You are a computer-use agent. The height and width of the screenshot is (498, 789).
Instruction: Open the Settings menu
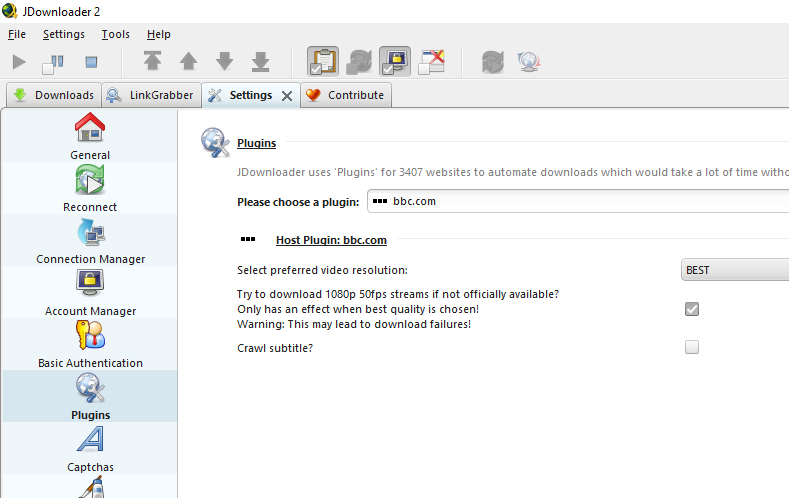[x=63, y=34]
